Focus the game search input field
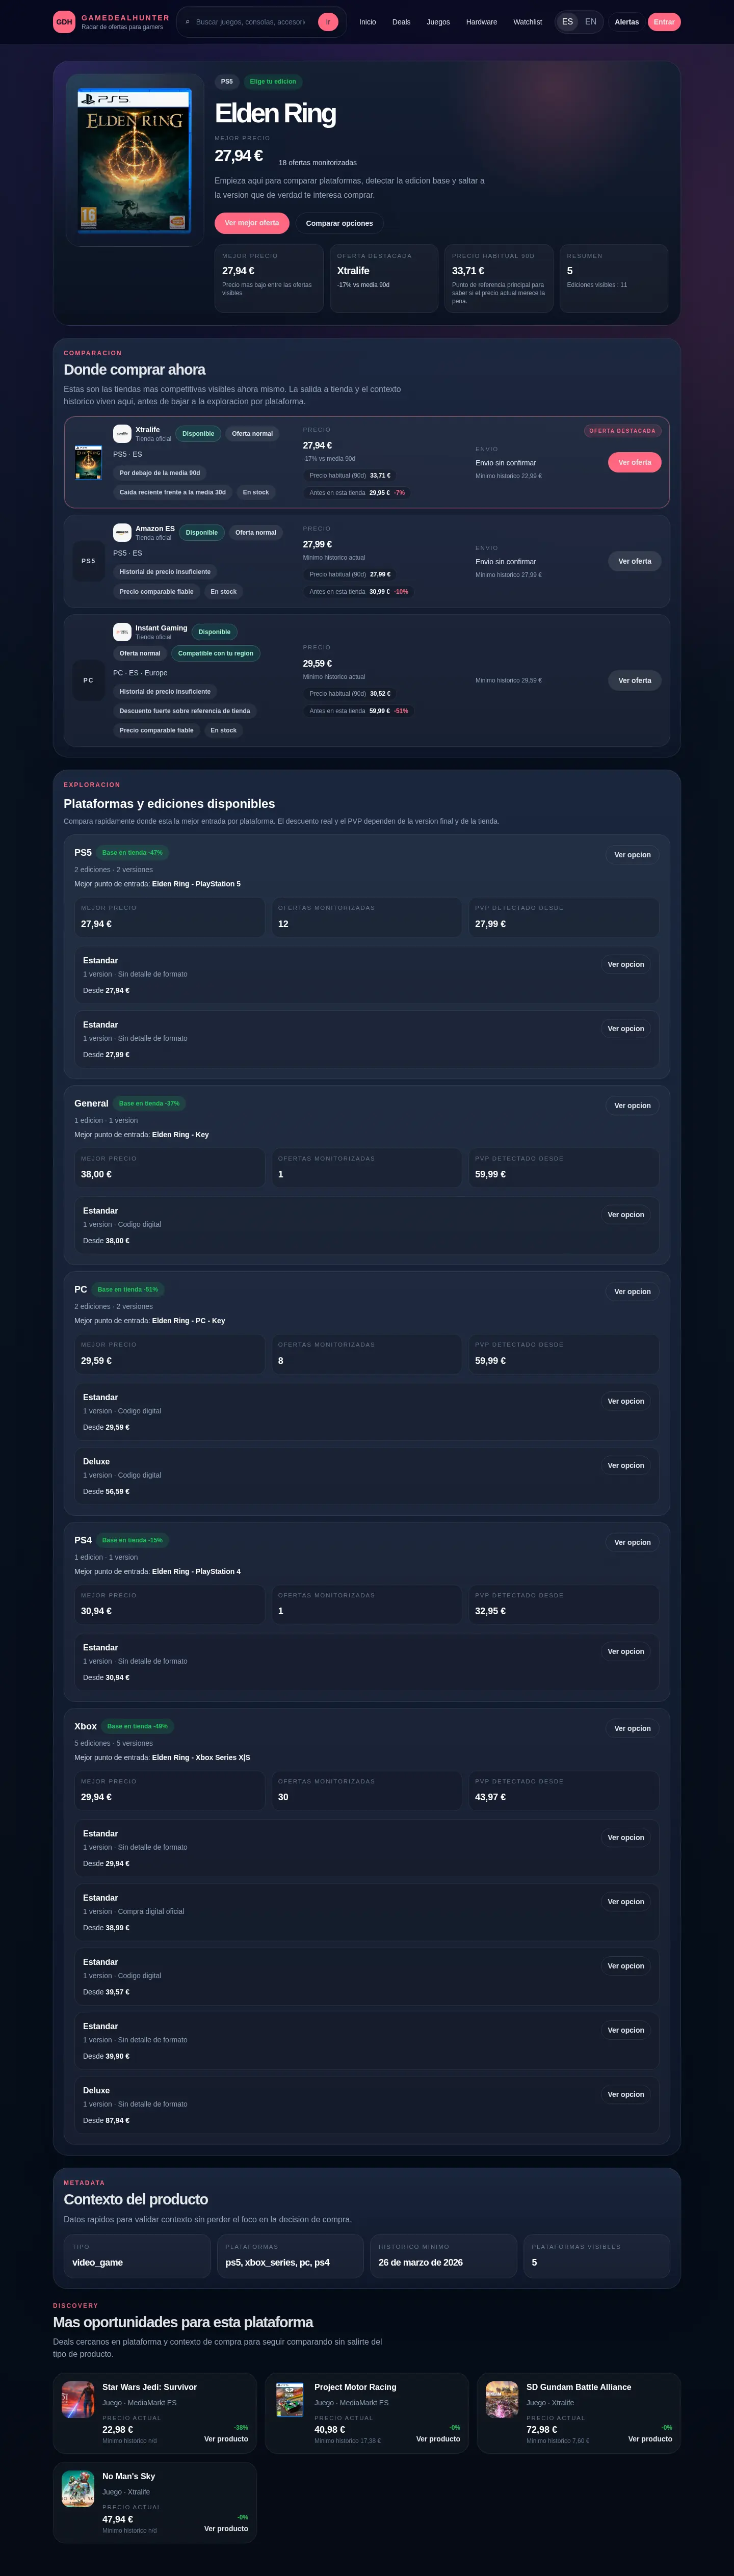The height and width of the screenshot is (2576, 734). click(x=251, y=22)
